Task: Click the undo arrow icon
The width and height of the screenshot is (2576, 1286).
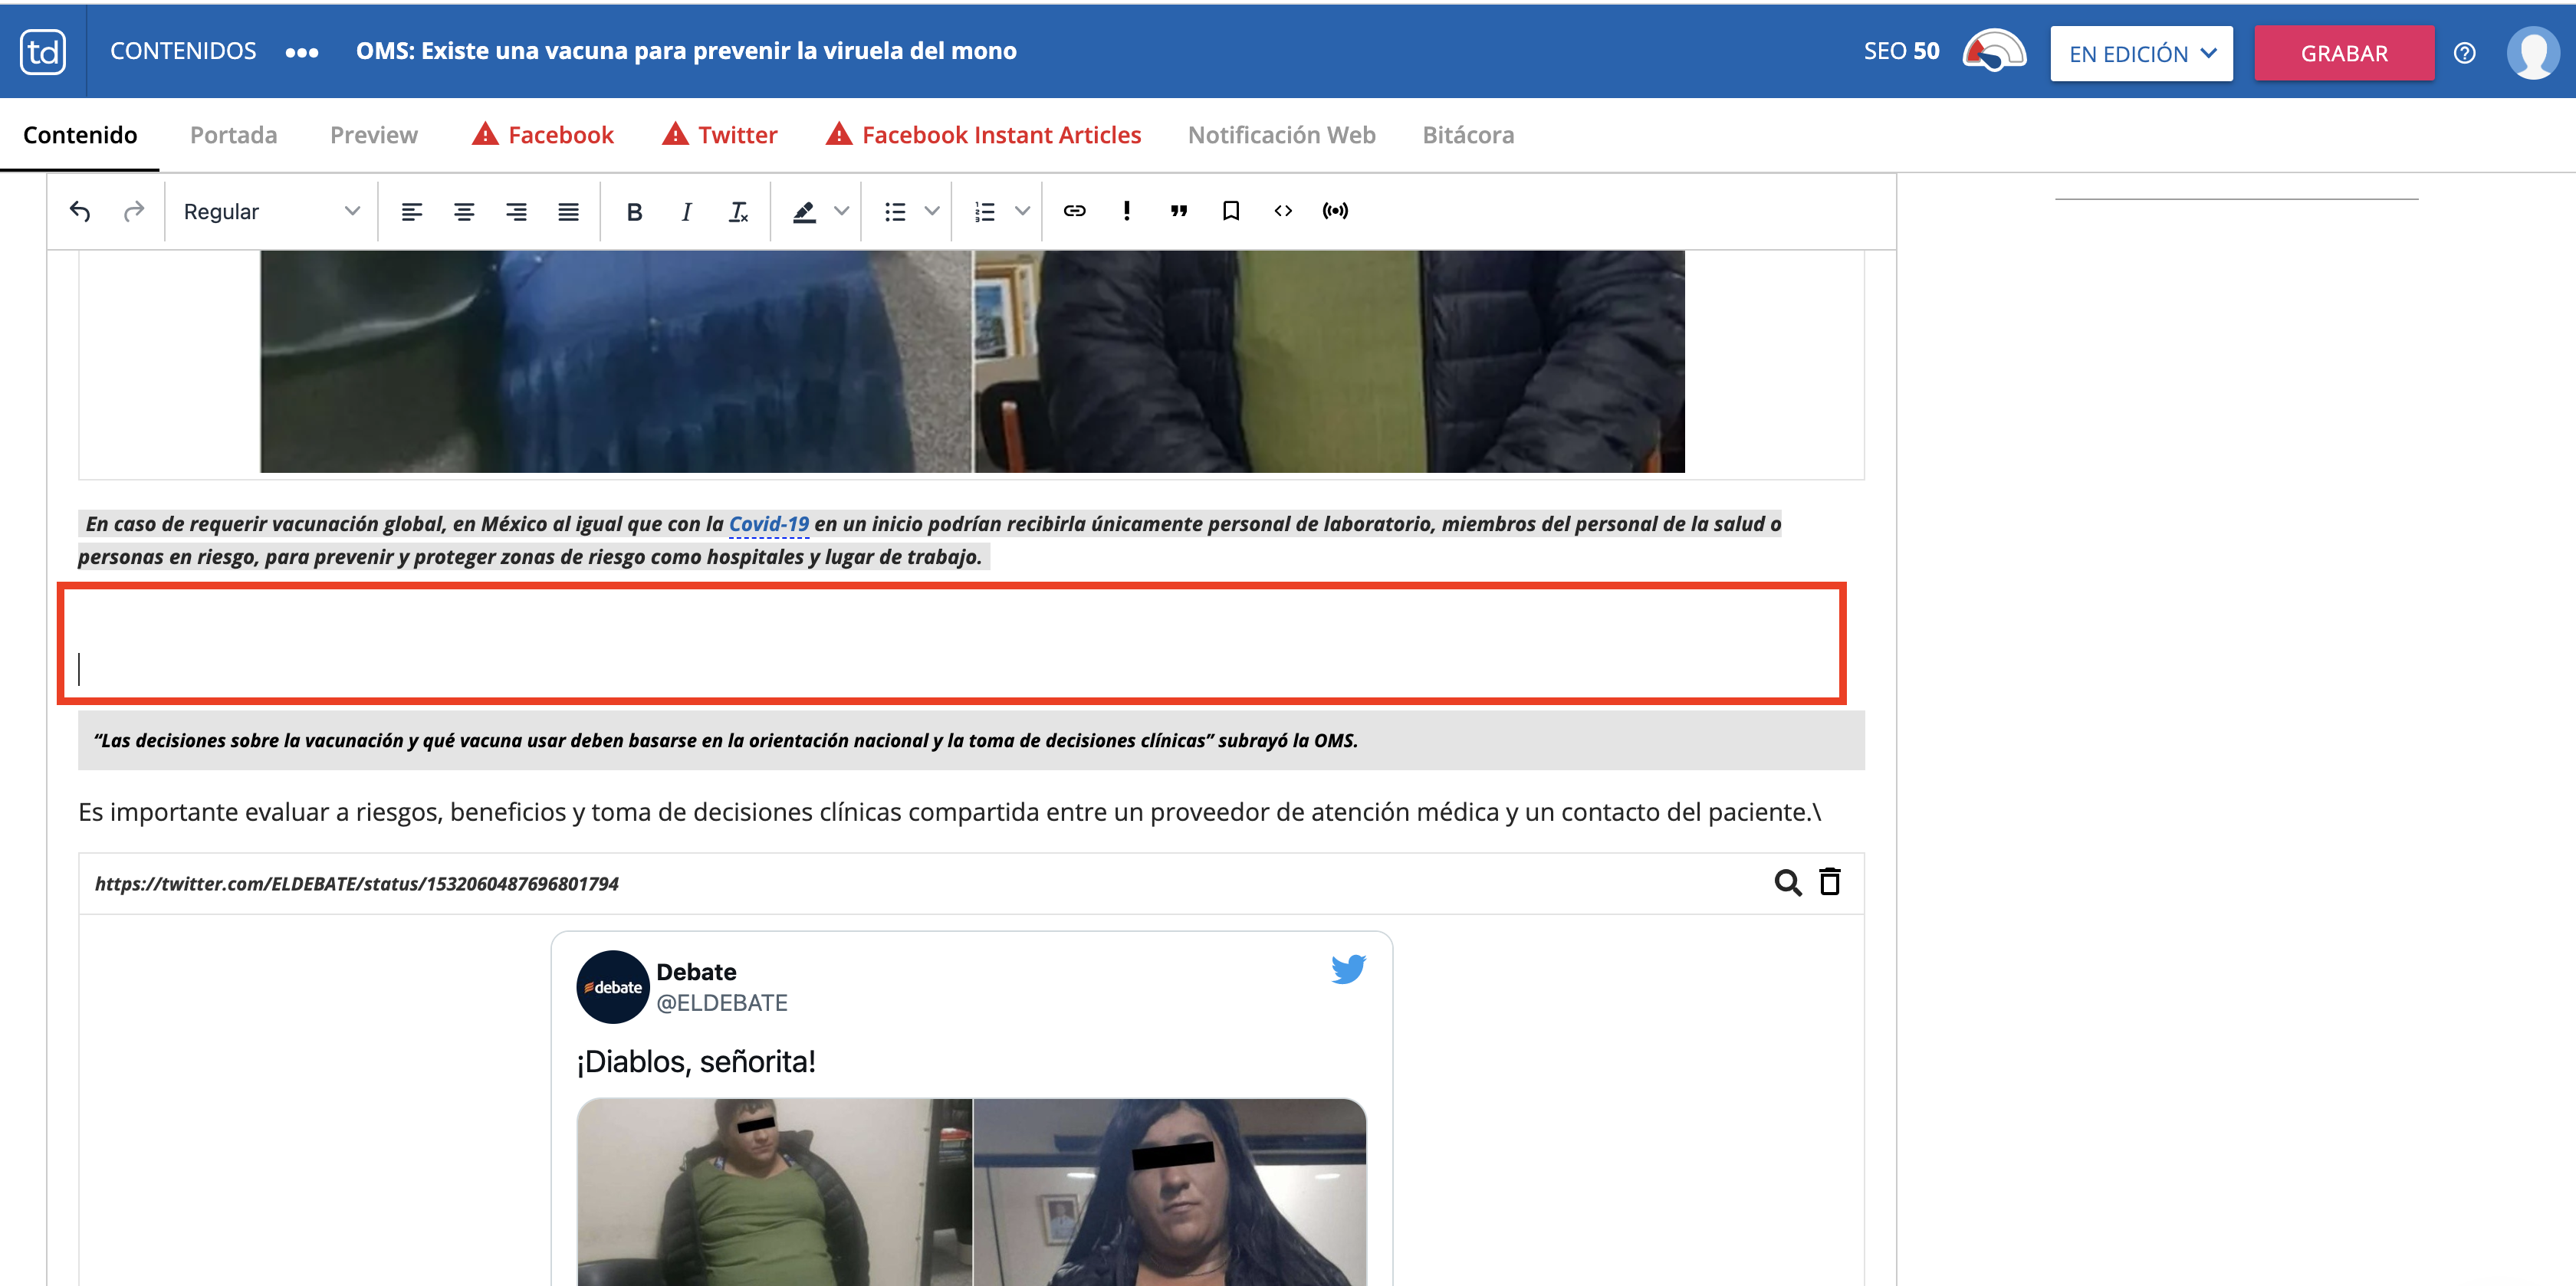Action: (x=80, y=211)
